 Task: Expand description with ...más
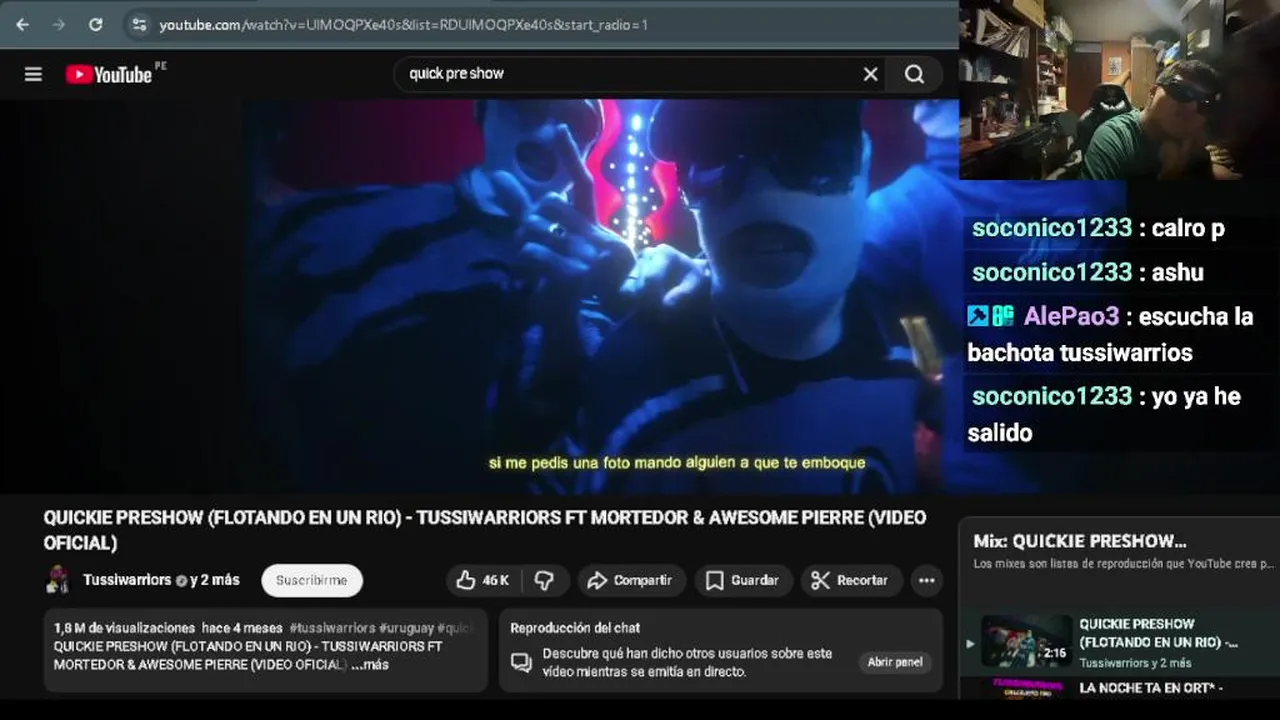(370, 664)
